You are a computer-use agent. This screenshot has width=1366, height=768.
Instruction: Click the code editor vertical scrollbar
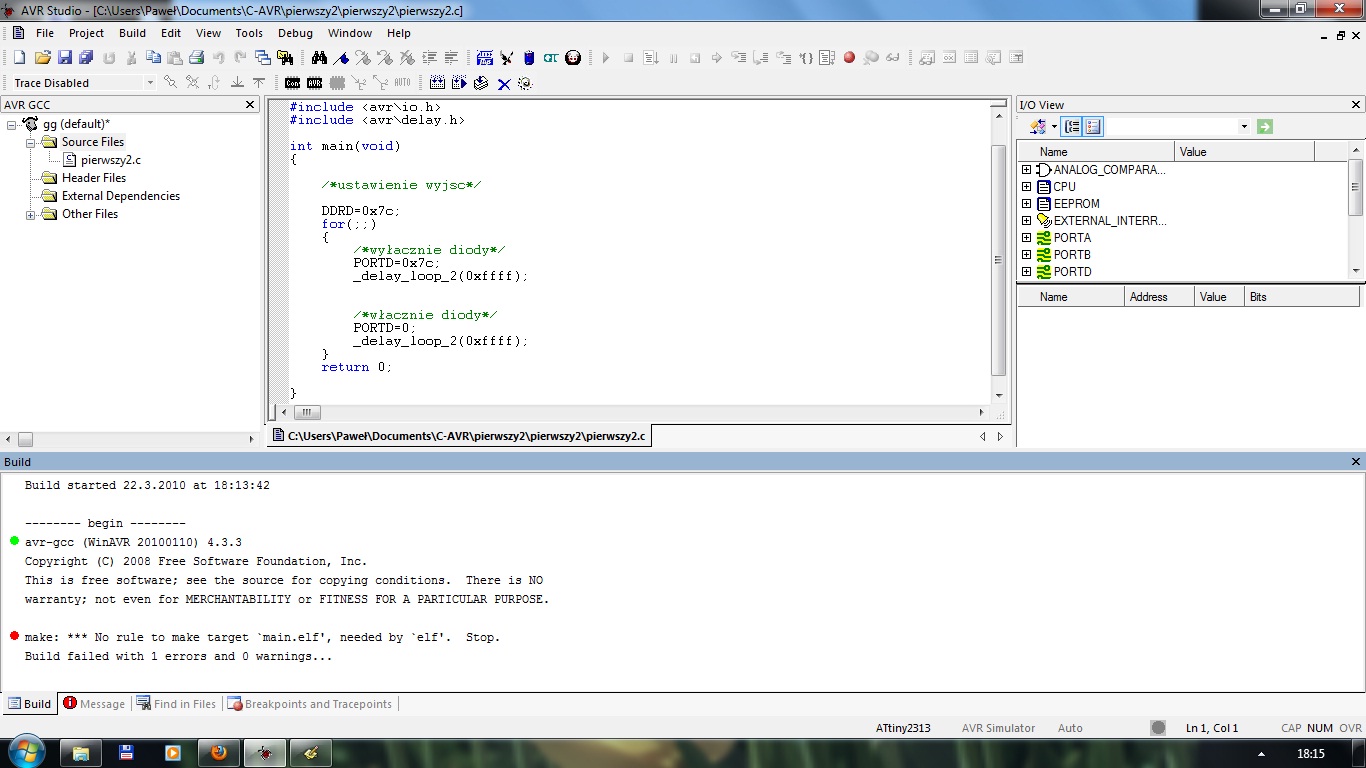(998, 258)
